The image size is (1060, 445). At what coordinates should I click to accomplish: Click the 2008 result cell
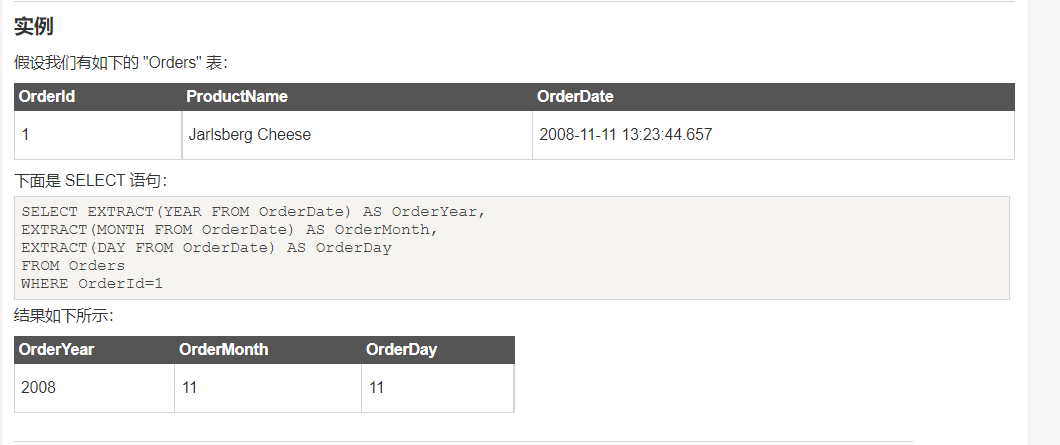tap(38, 388)
